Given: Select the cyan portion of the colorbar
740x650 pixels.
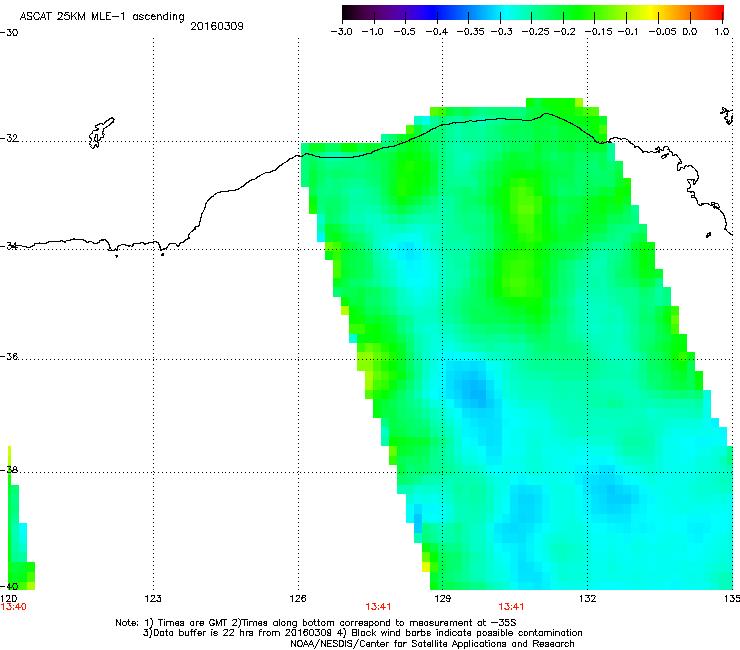Looking at the screenshot, I should click(x=505, y=13).
